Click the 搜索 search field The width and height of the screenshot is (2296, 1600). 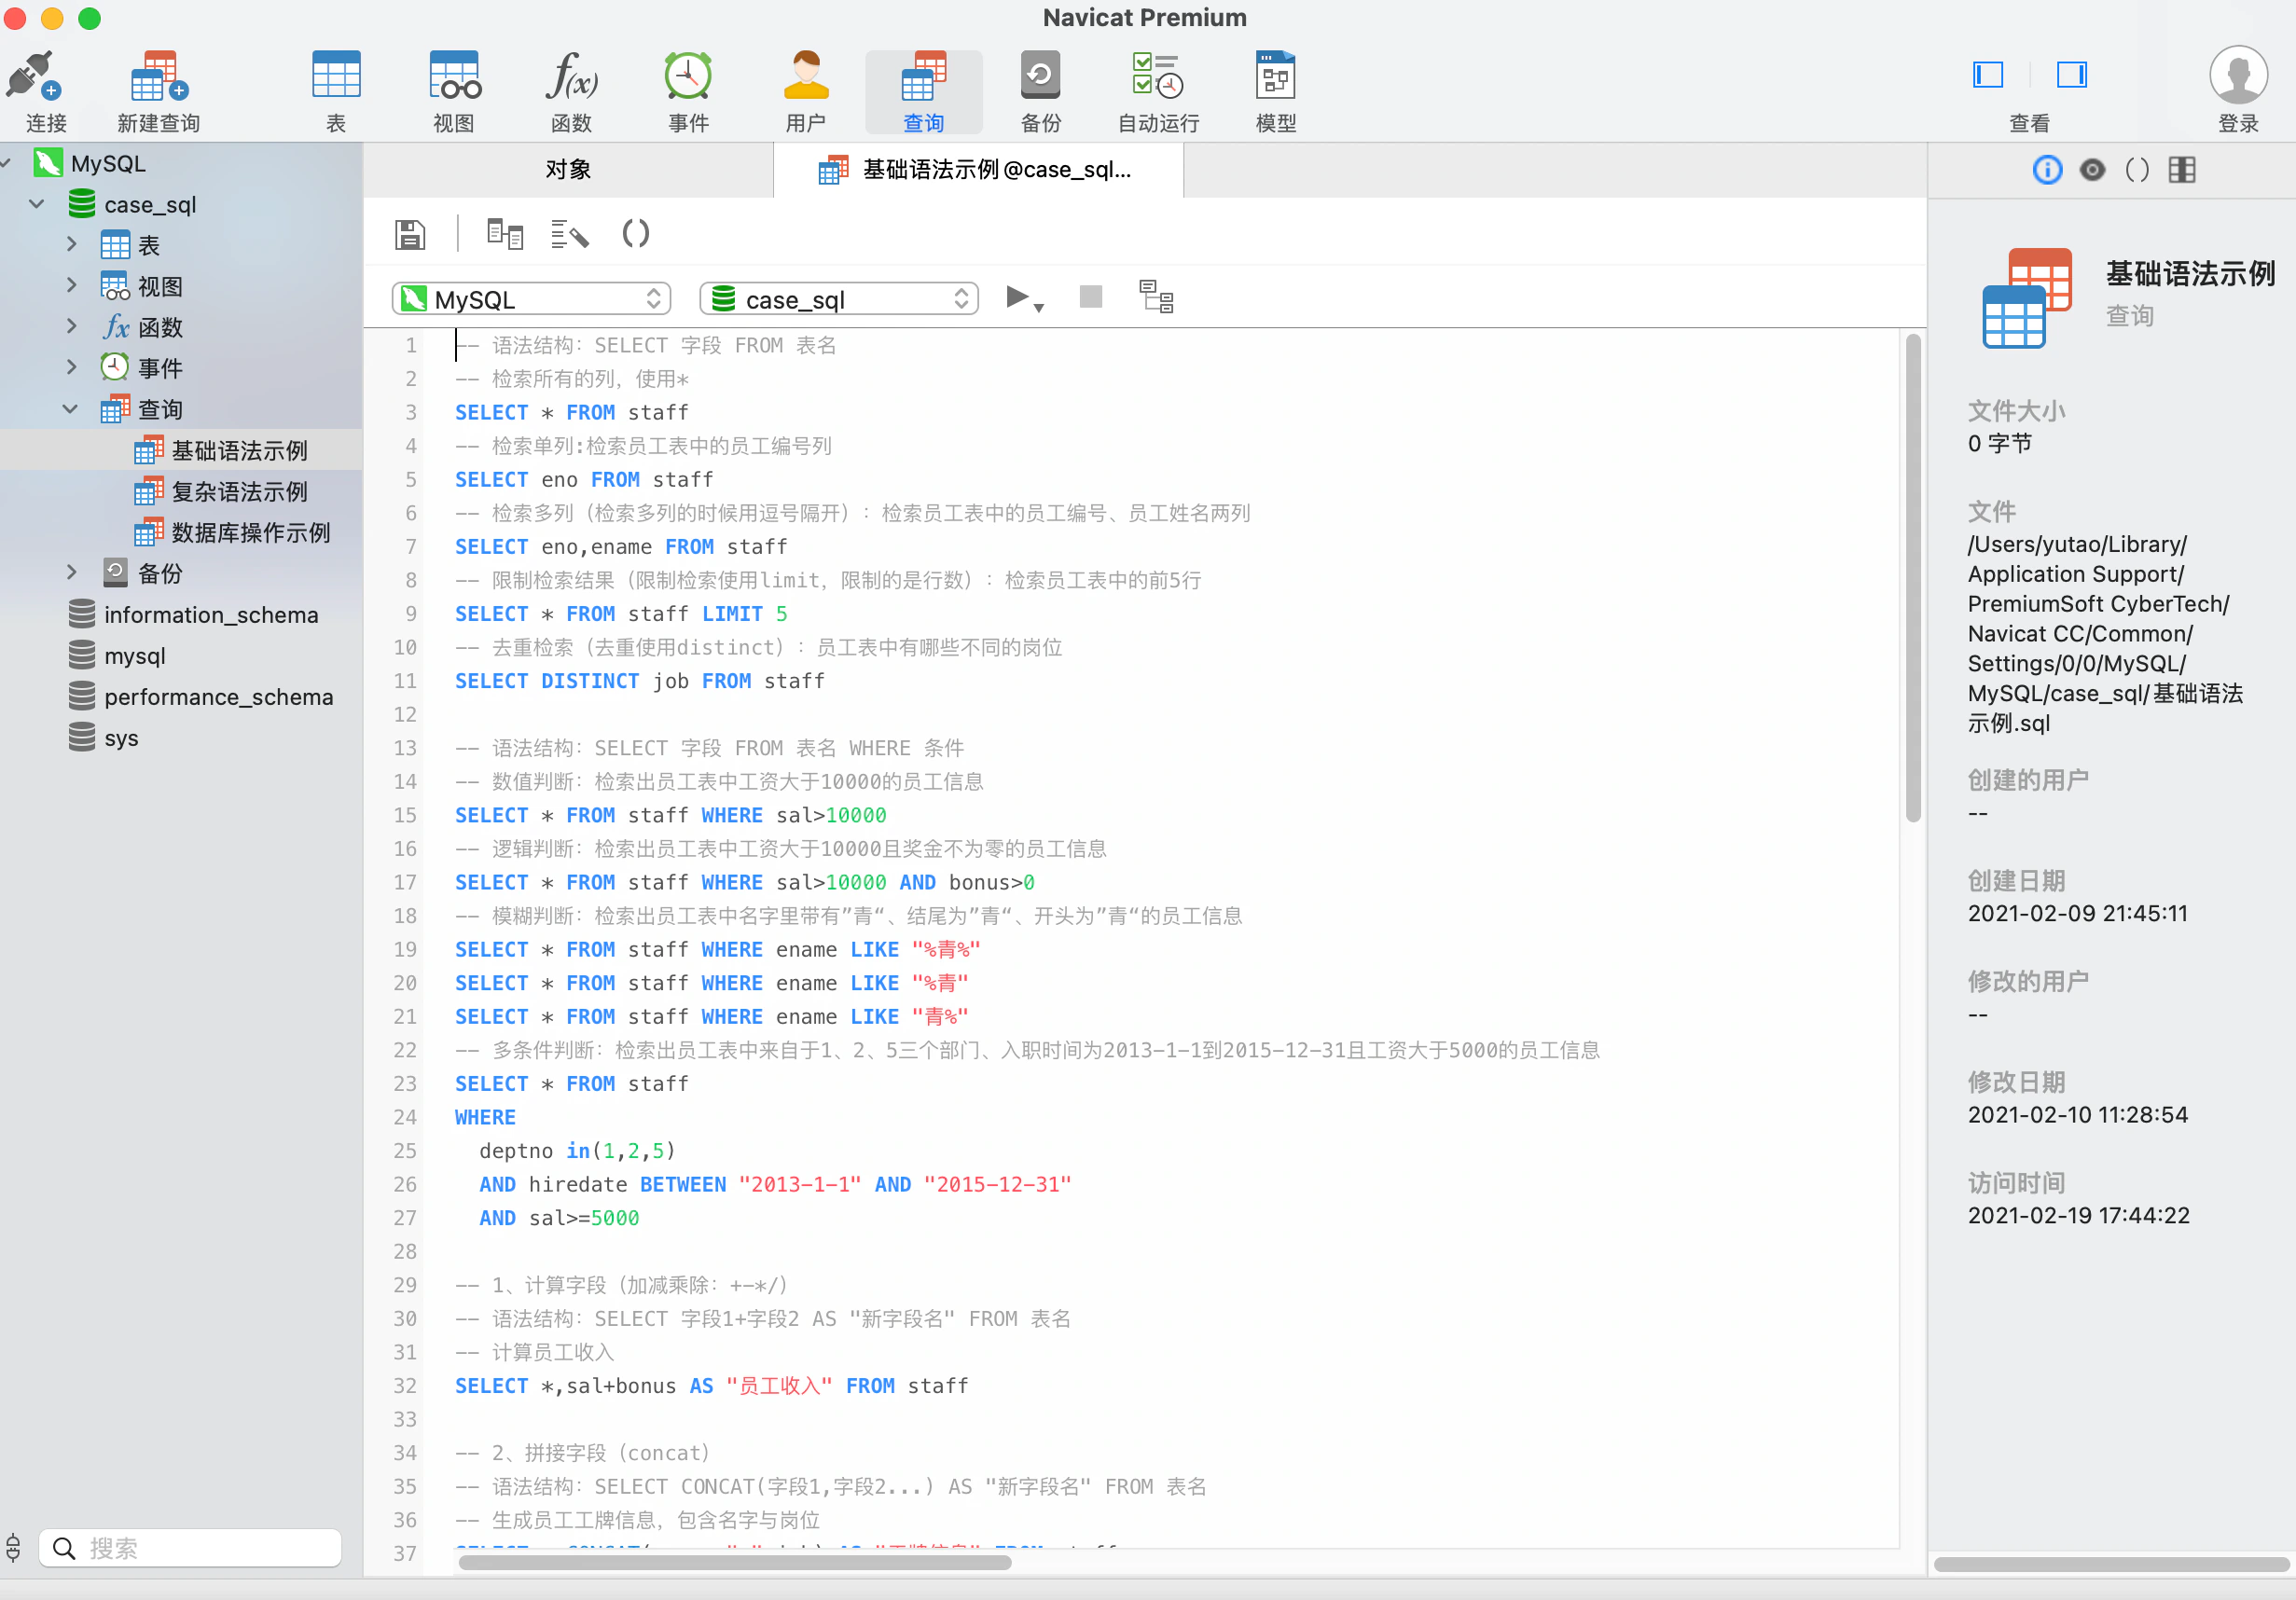pyautogui.click(x=191, y=1548)
